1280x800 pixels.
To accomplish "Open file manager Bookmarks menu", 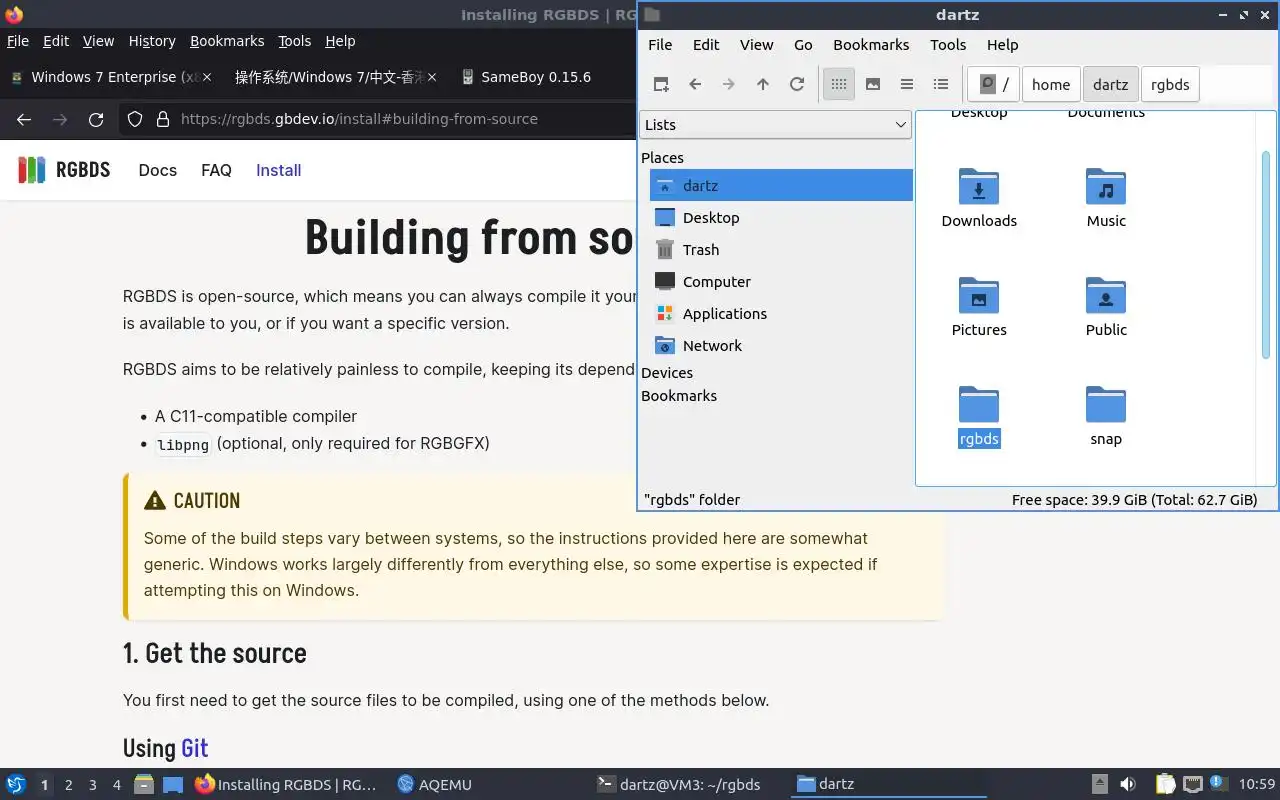I will point(871,44).
